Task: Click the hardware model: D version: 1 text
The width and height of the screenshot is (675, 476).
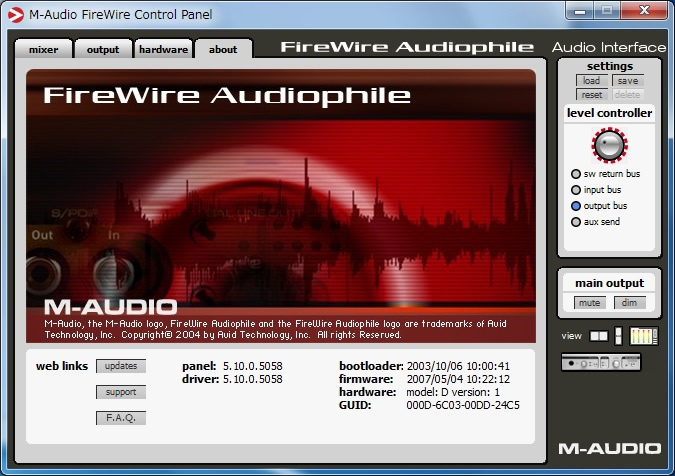Action: coord(453,392)
